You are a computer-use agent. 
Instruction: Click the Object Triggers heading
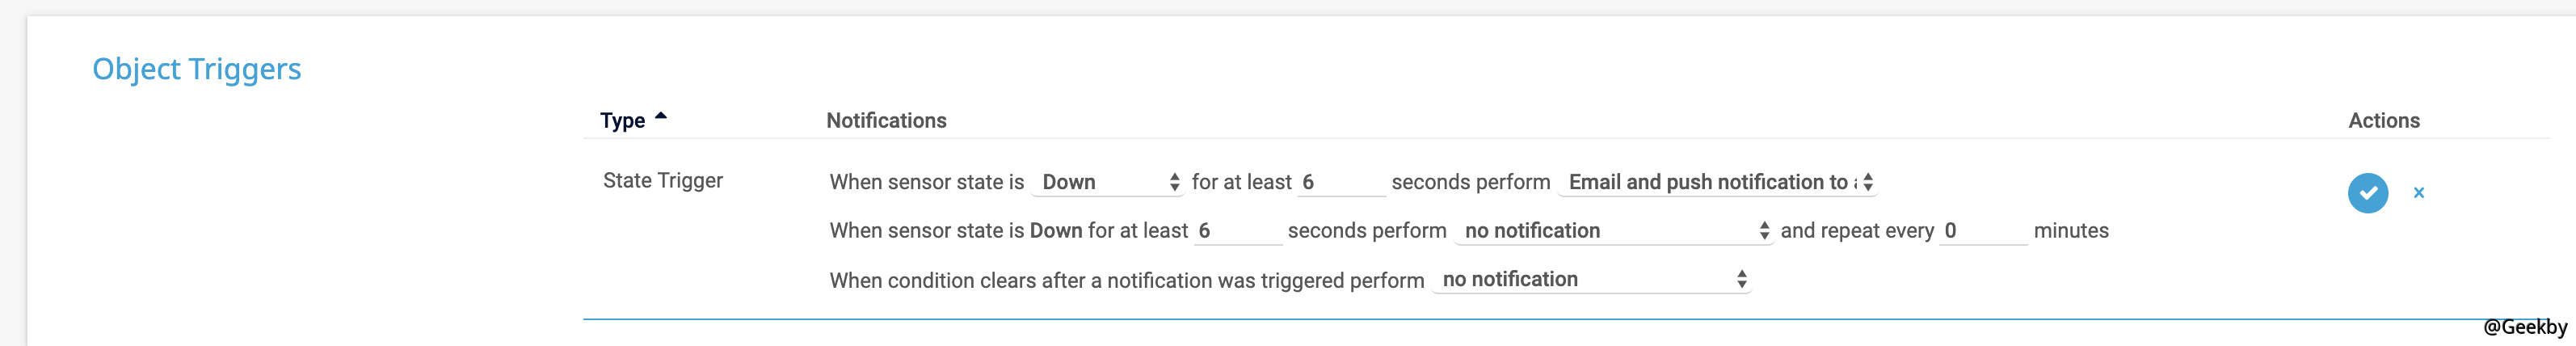[196, 69]
